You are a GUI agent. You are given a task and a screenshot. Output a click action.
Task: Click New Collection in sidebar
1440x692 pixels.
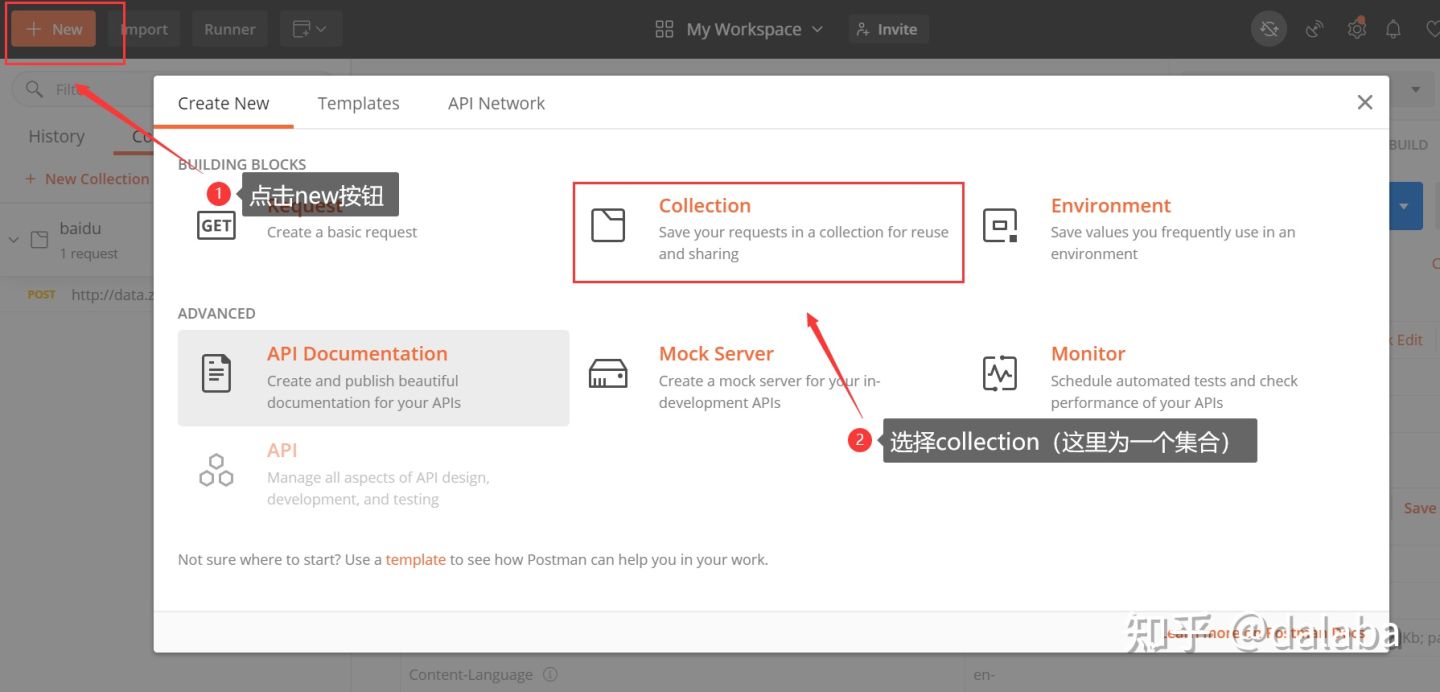87,179
